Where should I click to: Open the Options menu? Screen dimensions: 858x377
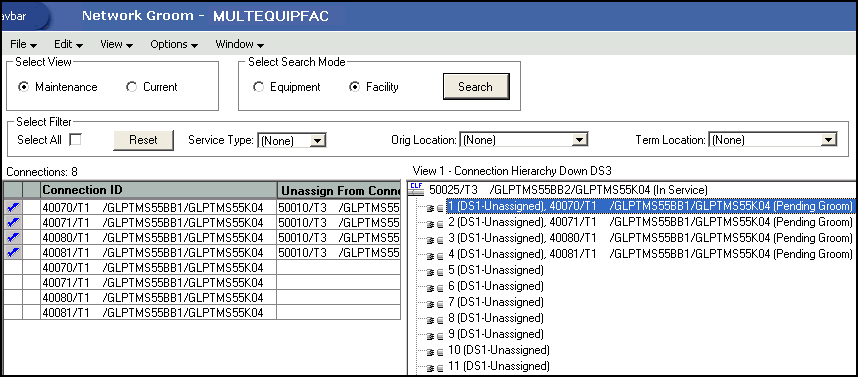click(174, 44)
